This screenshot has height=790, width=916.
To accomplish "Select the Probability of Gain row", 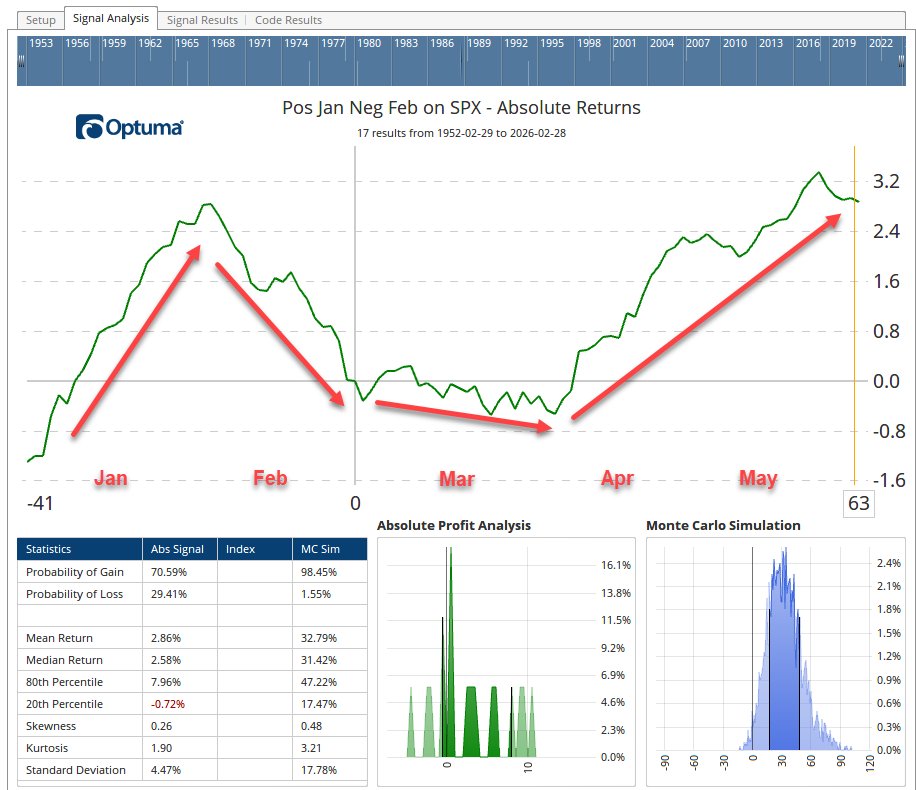I will pyautogui.click(x=192, y=572).
